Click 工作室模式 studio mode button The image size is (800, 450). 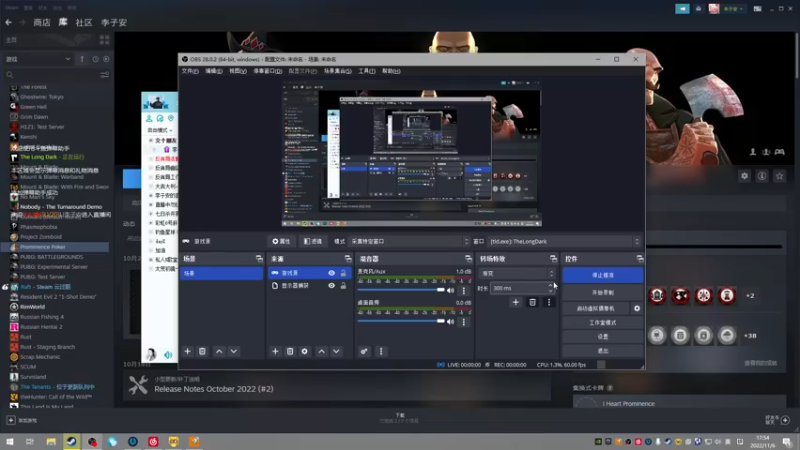(x=603, y=322)
